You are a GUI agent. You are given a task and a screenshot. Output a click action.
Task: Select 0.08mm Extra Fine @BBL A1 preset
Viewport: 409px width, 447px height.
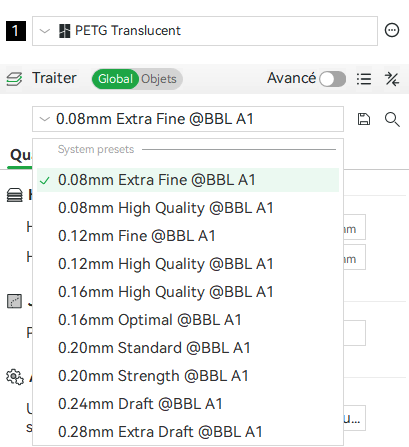click(188, 180)
